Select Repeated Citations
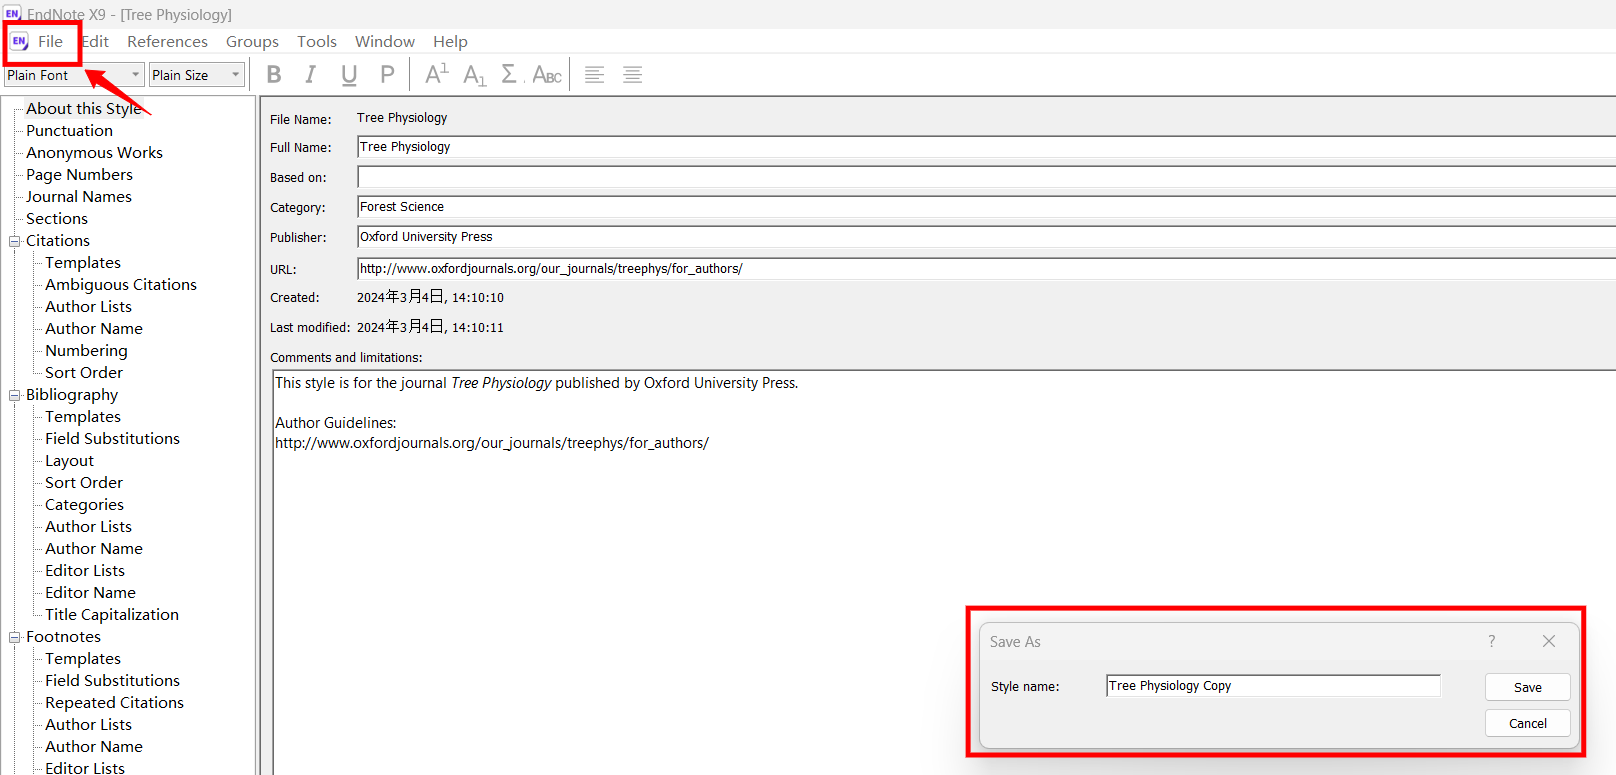Screen dimensions: 1616x775 pyautogui.click(x=114, y=703)
